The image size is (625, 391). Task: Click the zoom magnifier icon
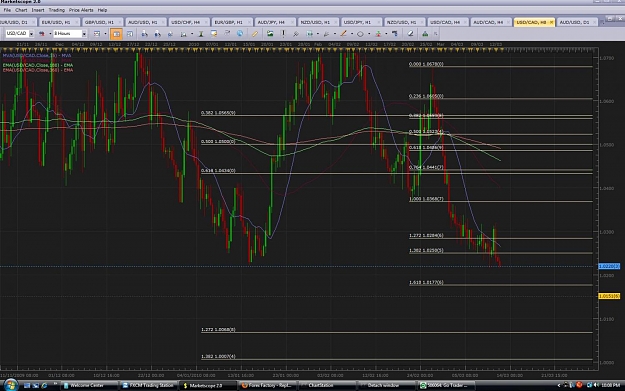click(x=296, y=33)
